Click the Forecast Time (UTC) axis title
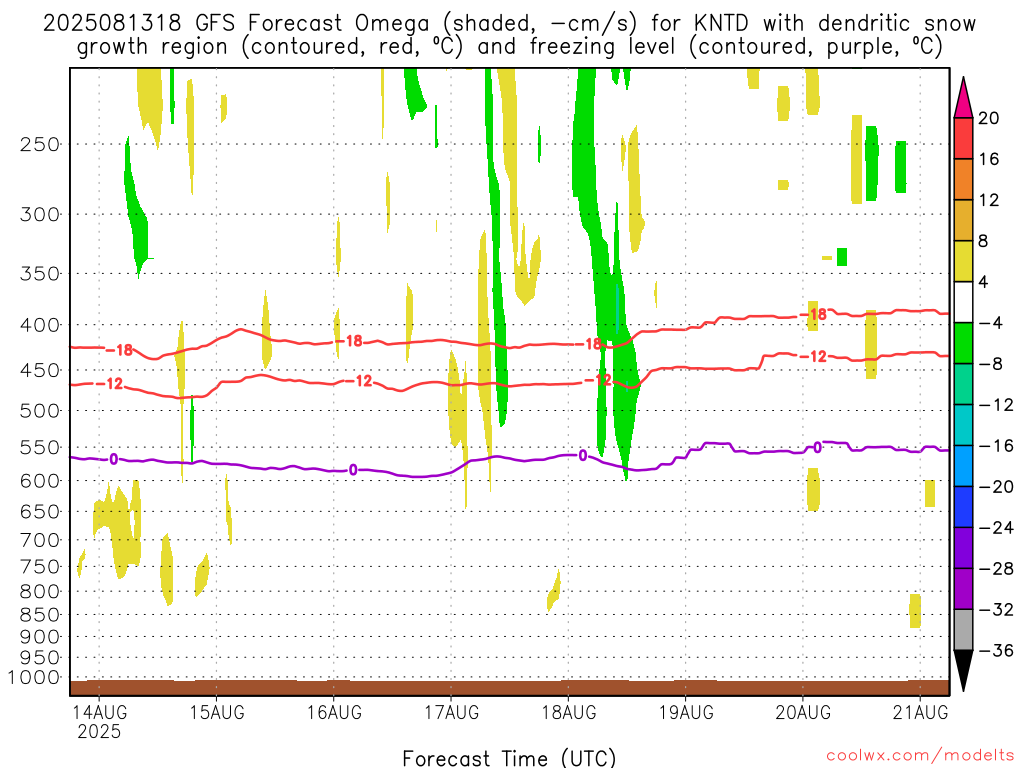 509,758
